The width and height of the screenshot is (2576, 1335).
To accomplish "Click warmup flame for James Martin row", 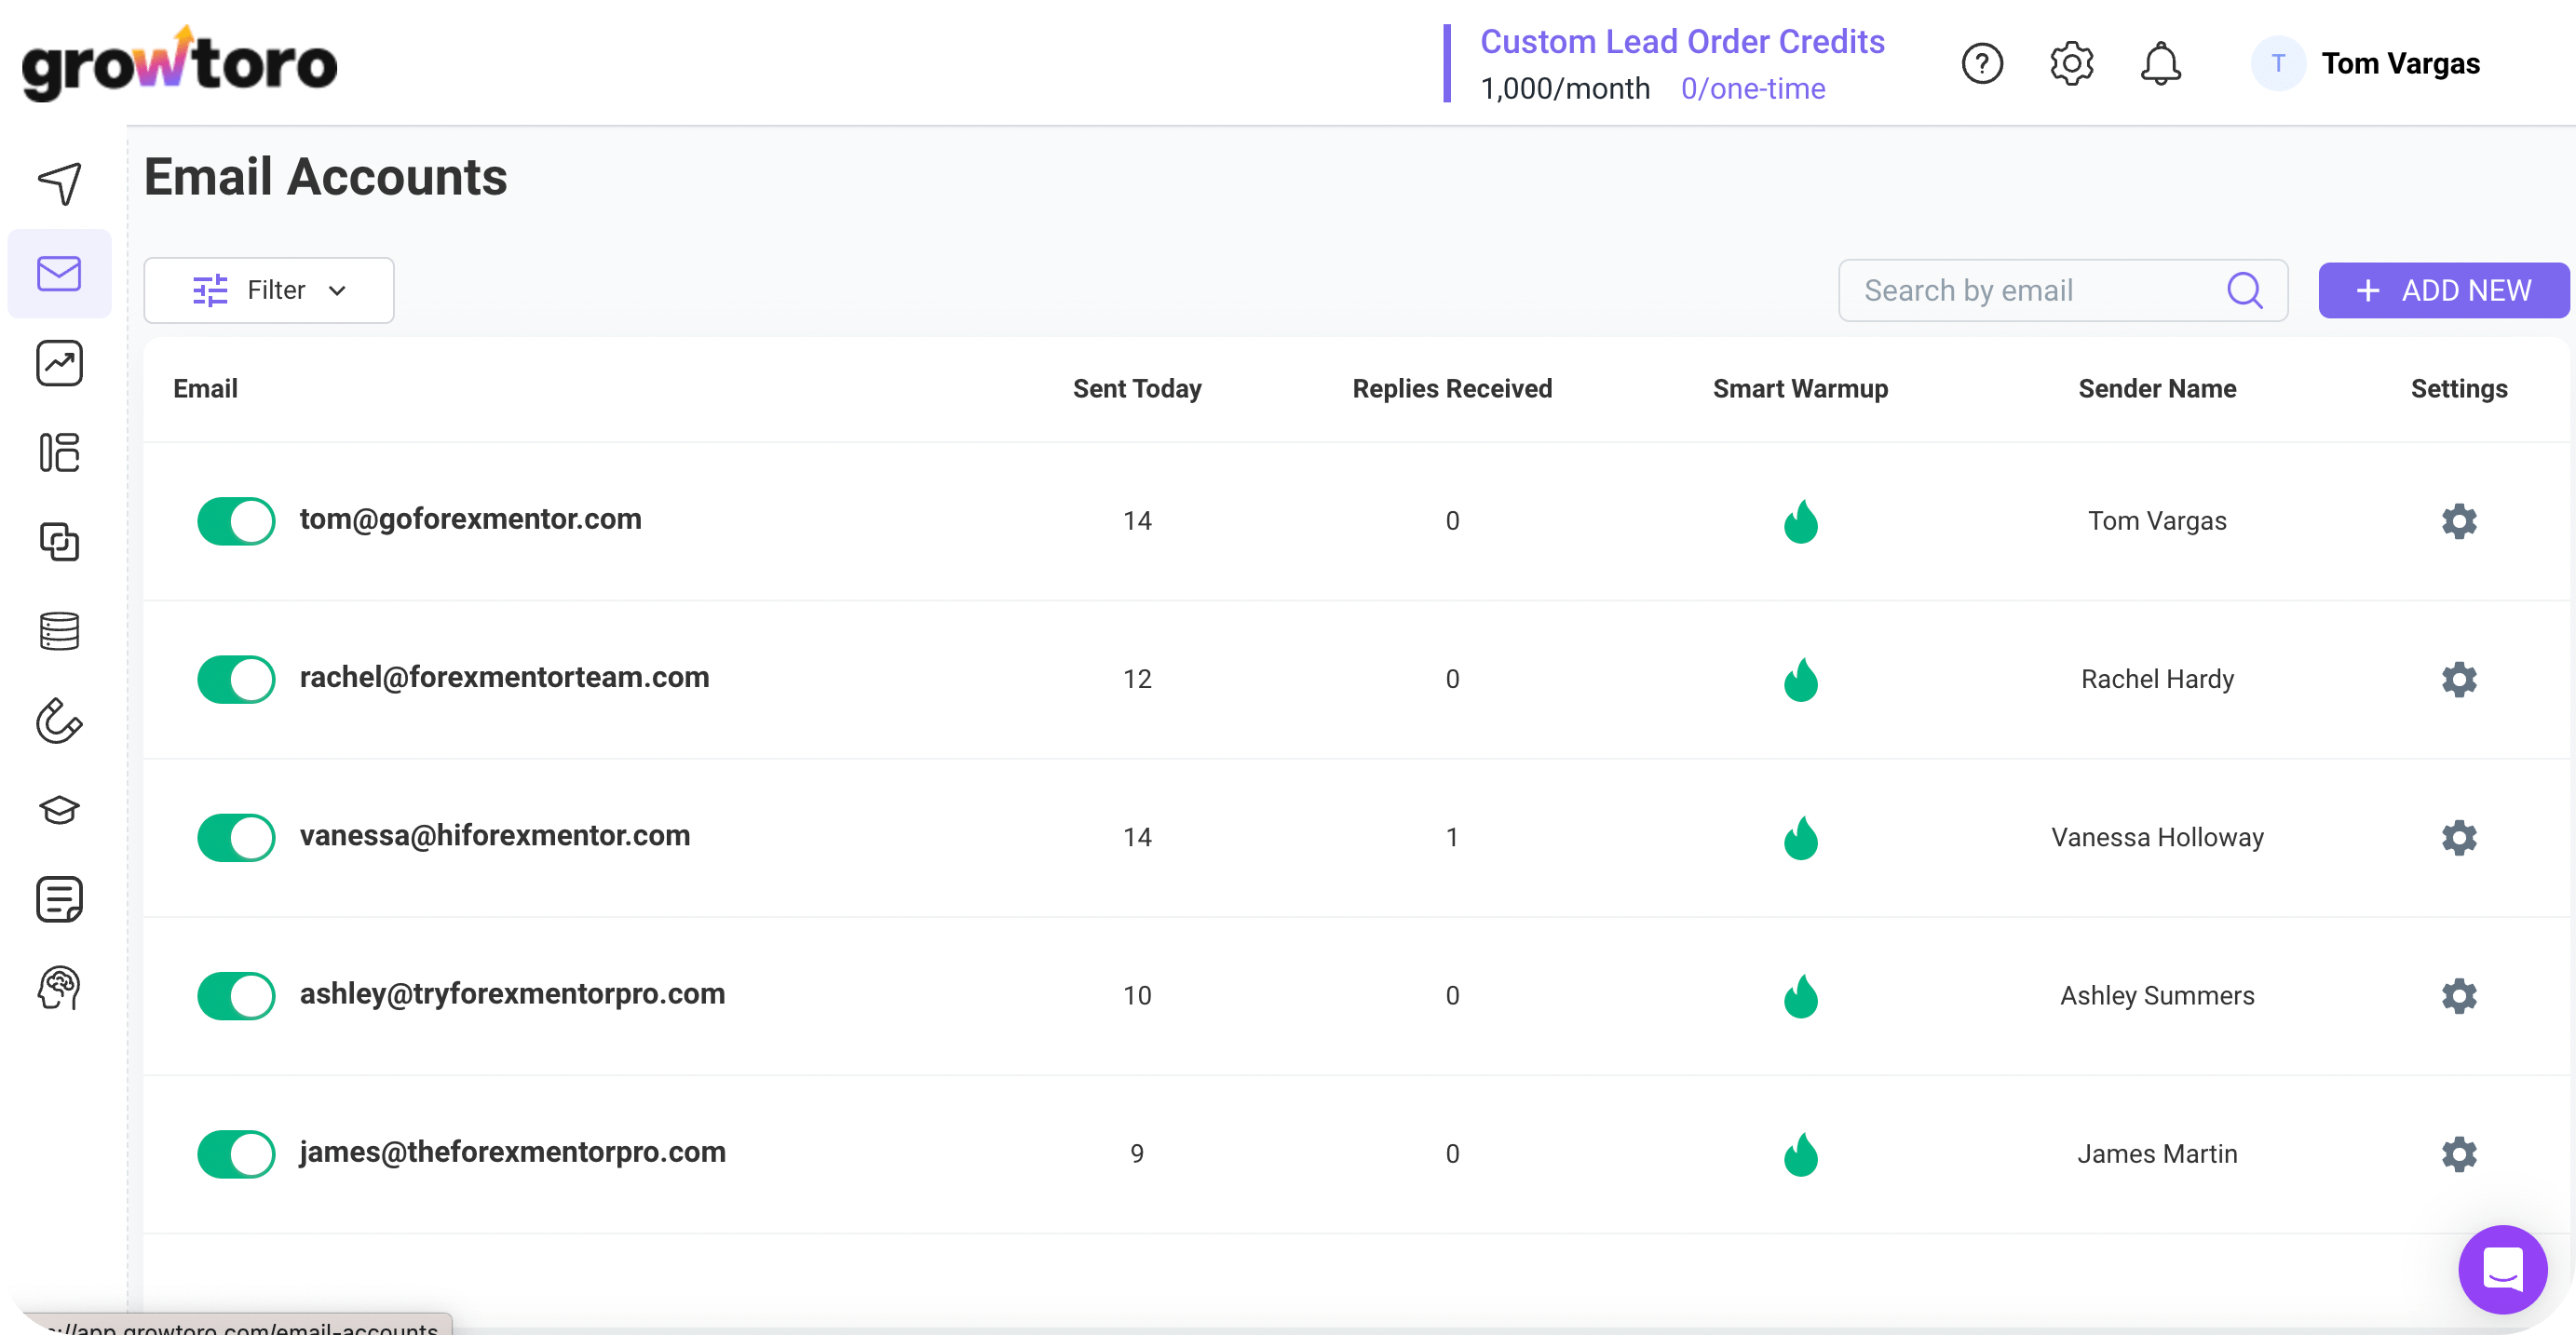I will pyautogui.click(x=1800, y=1153).
